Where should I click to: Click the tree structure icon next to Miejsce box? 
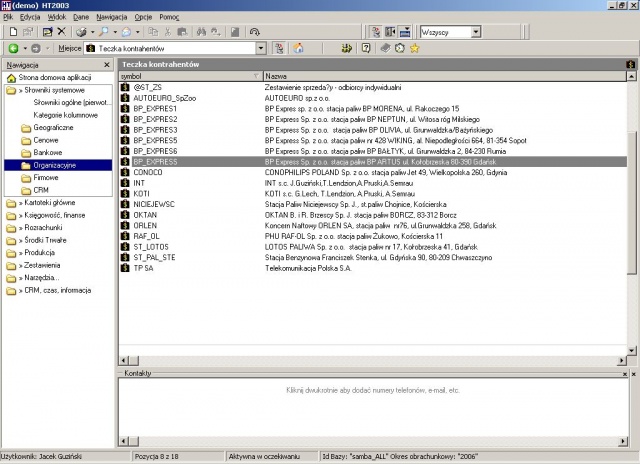coord(279,49)
